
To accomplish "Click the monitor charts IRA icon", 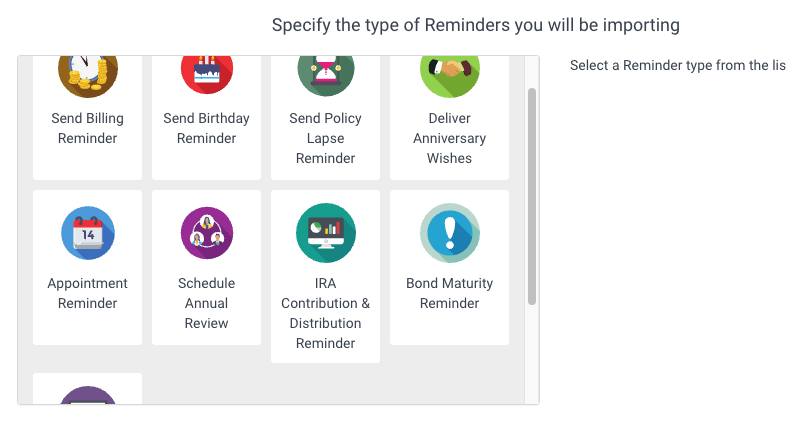I will pyautogui.click(x=326, y=233).
